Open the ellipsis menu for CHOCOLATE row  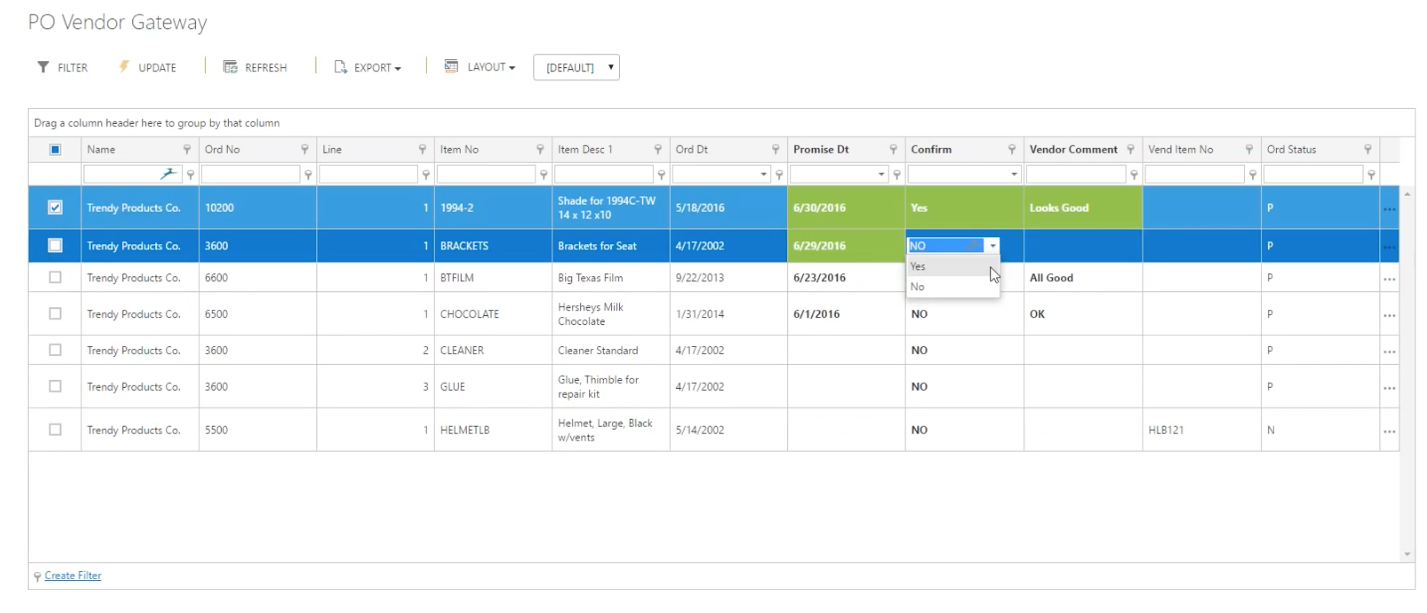pyautogui.click(x=1389, y=314)
